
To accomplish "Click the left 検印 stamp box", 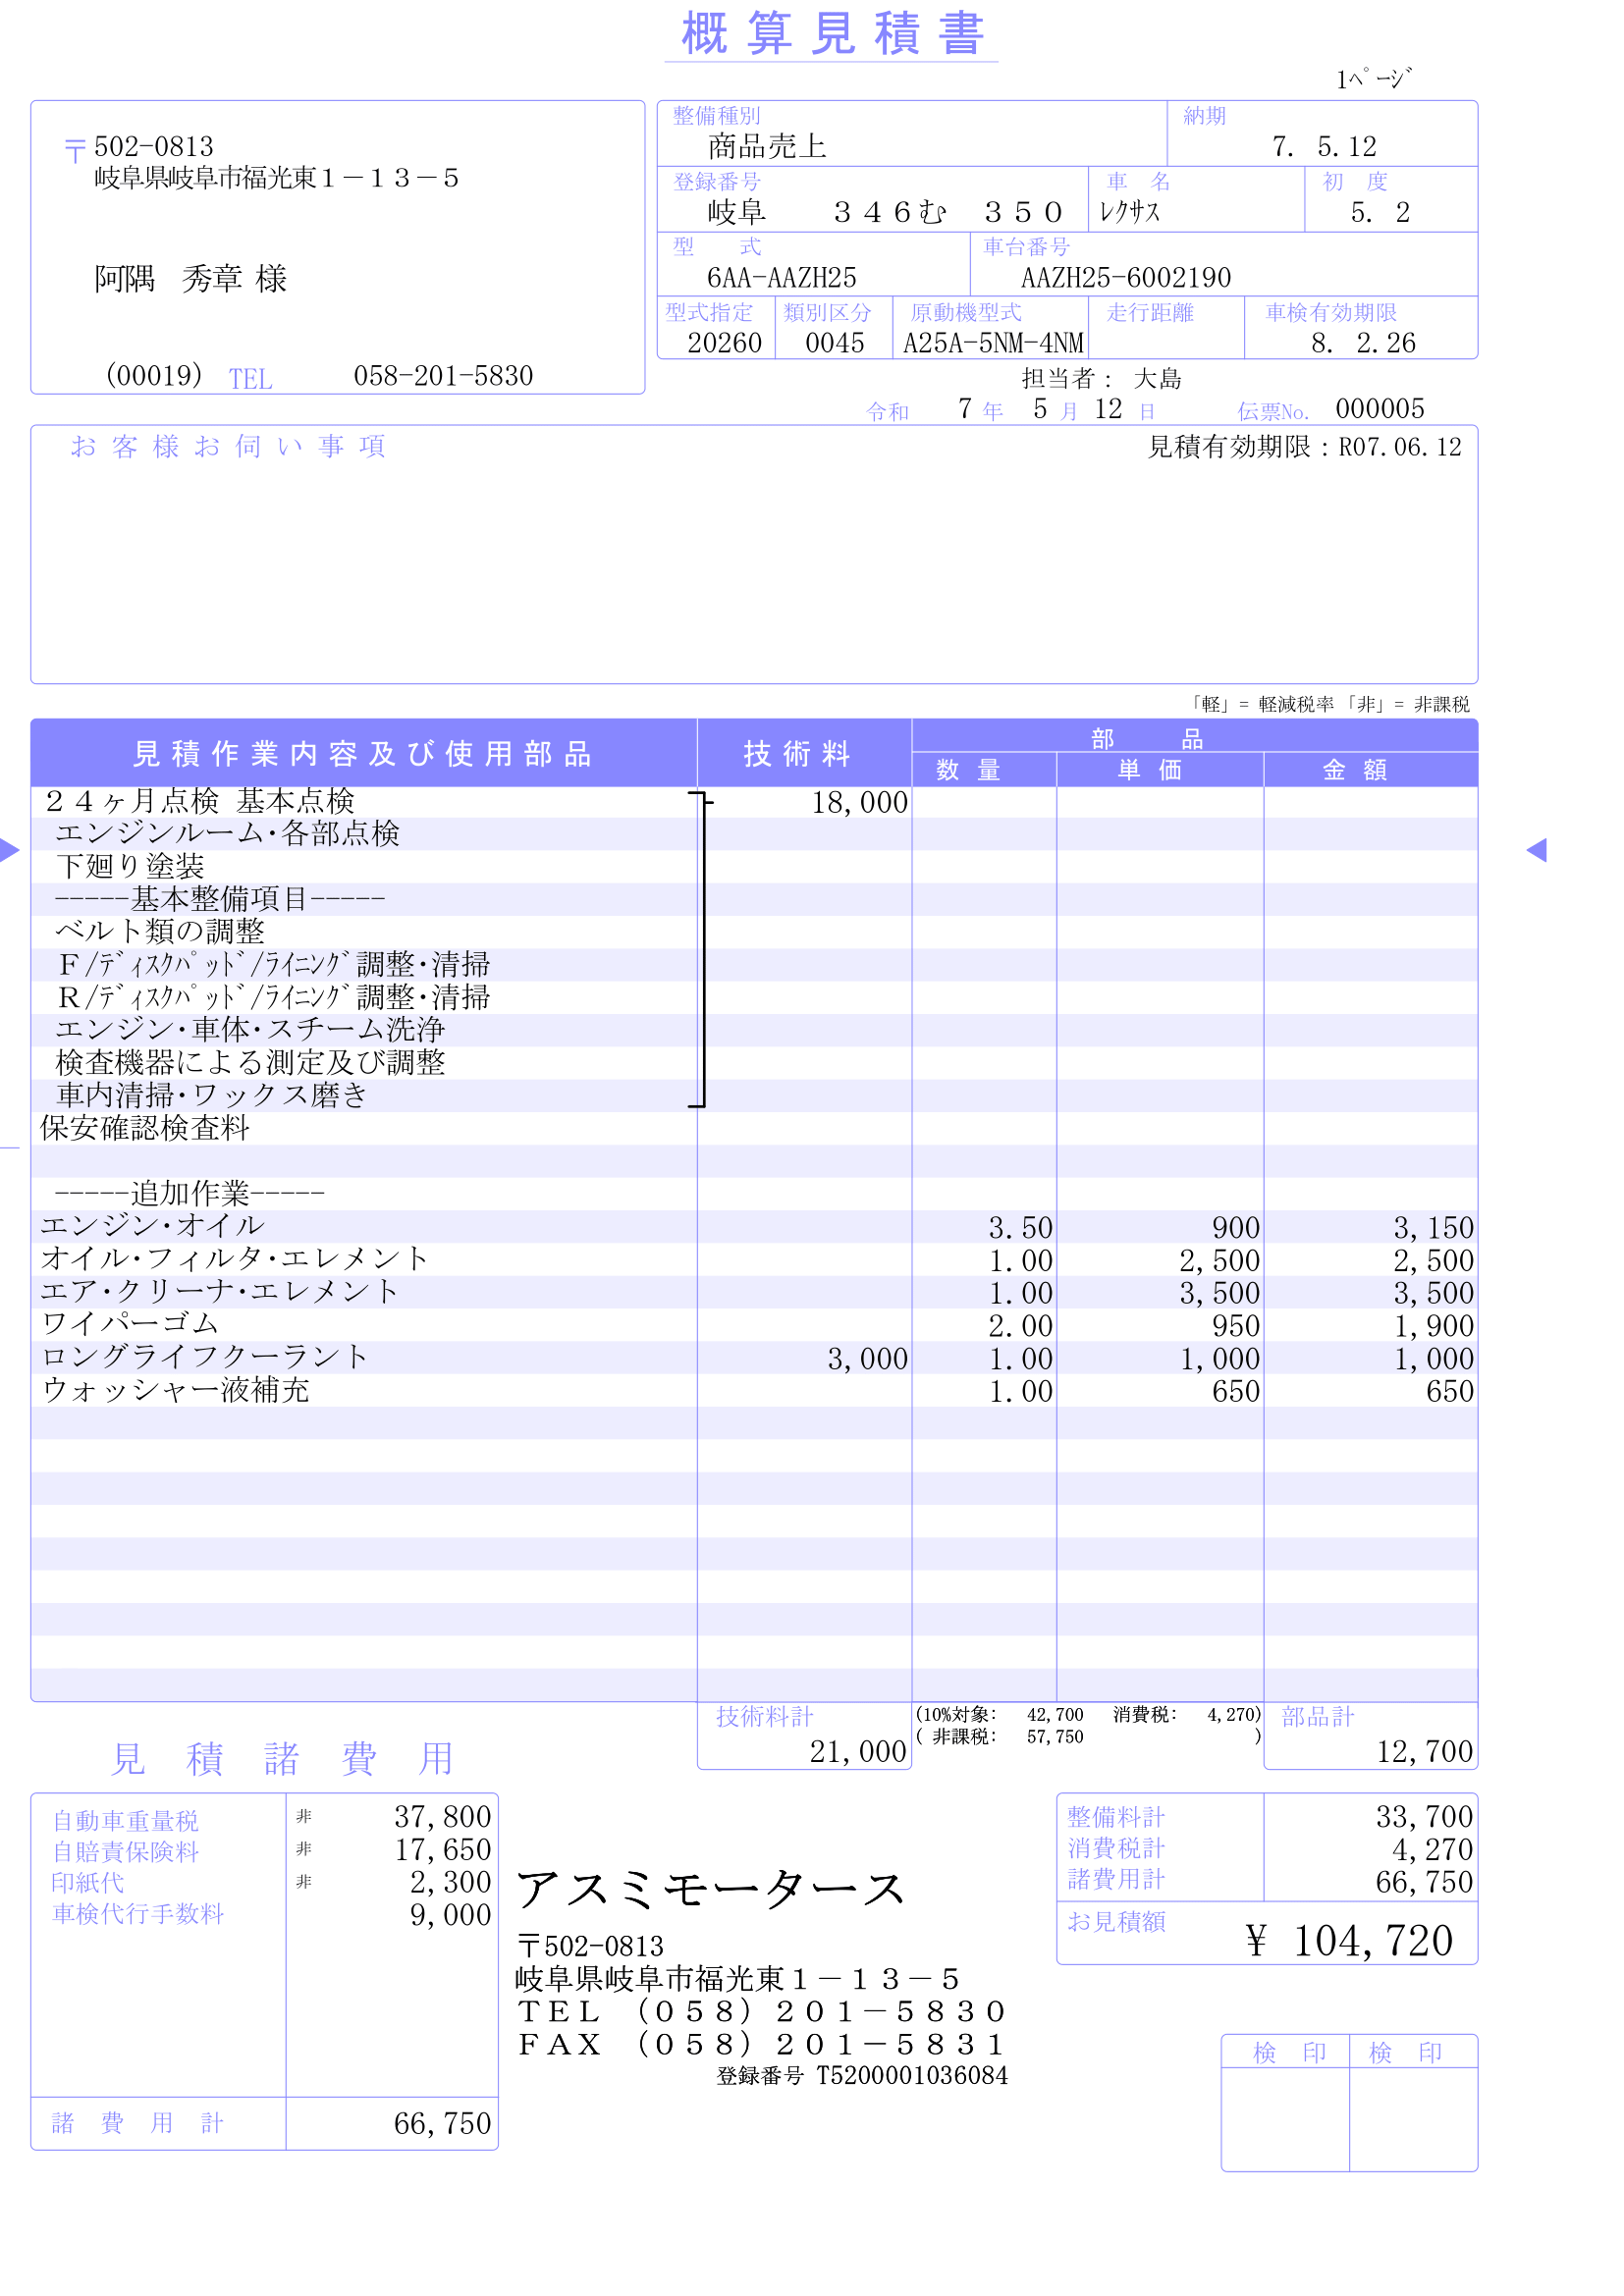I will pyautogui.click(x=1285, y=2119).
